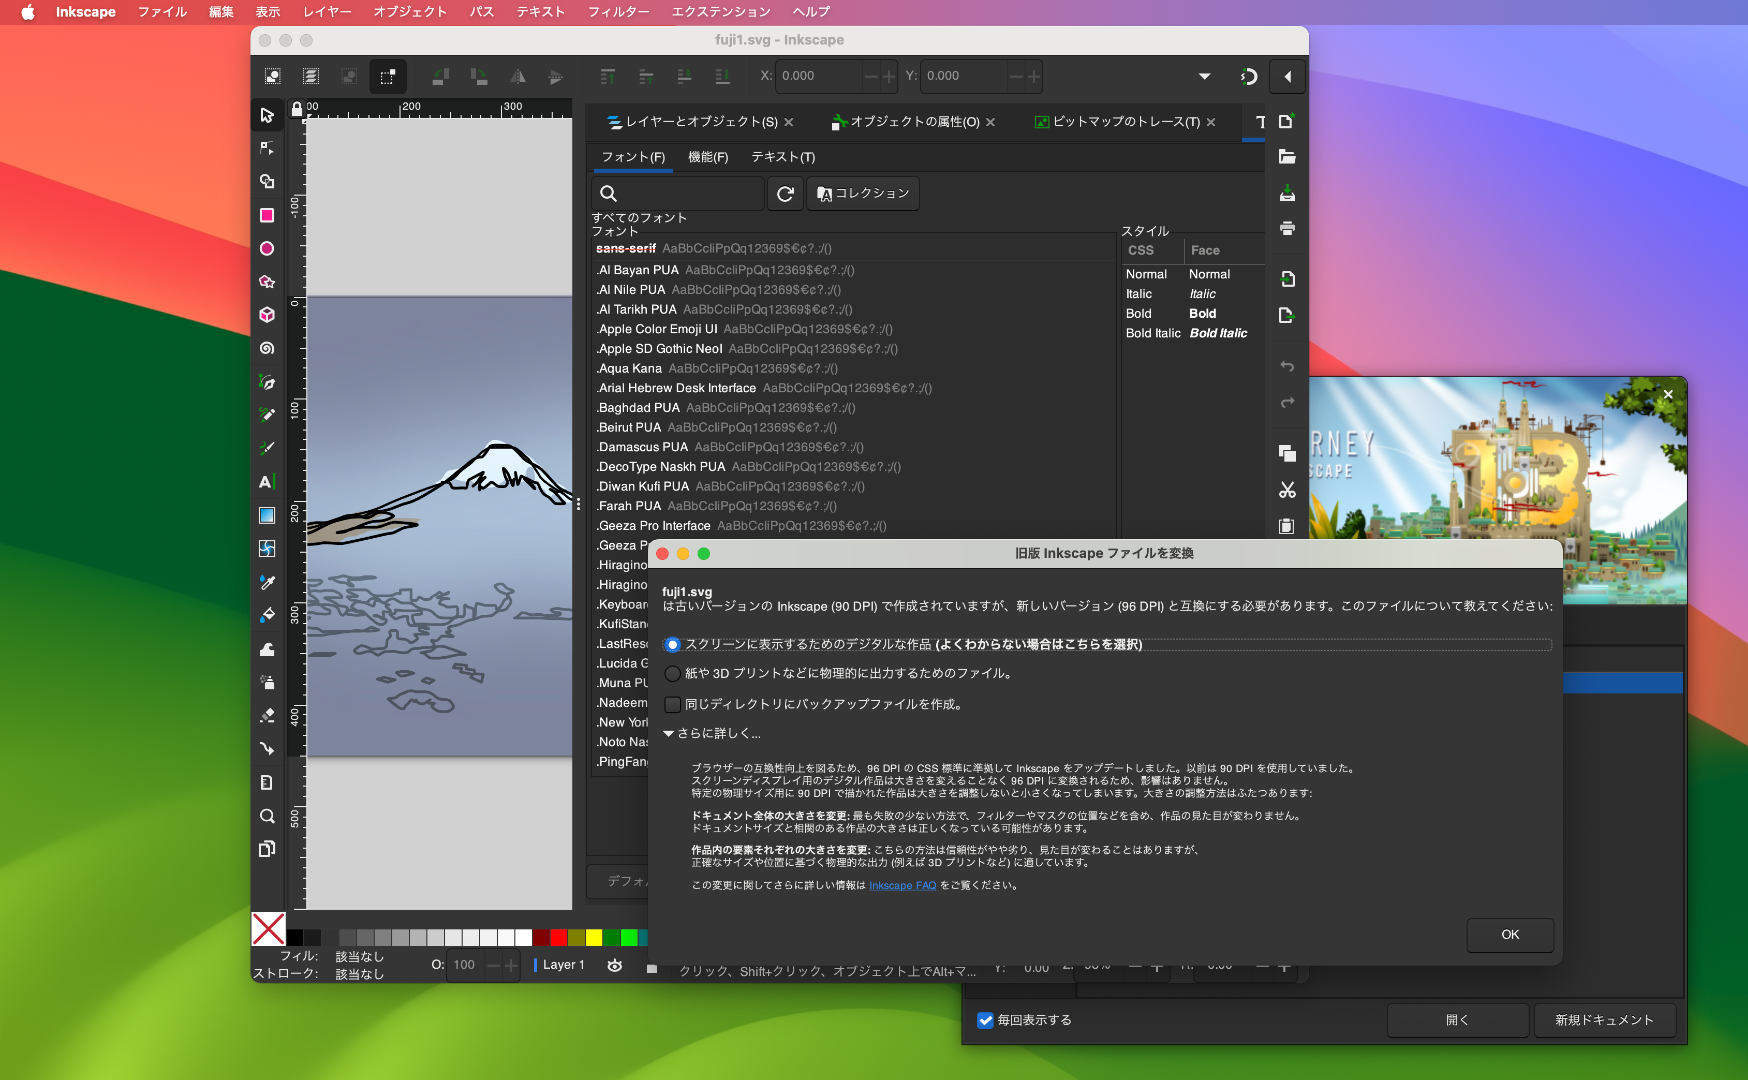Select the Spiral tool

267,348
